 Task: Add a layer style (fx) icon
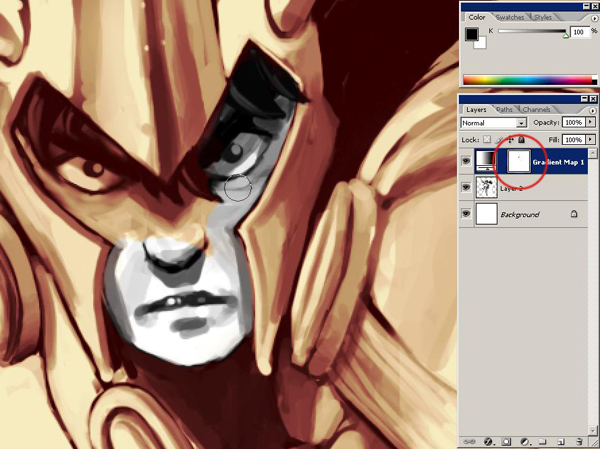point(488,442)
